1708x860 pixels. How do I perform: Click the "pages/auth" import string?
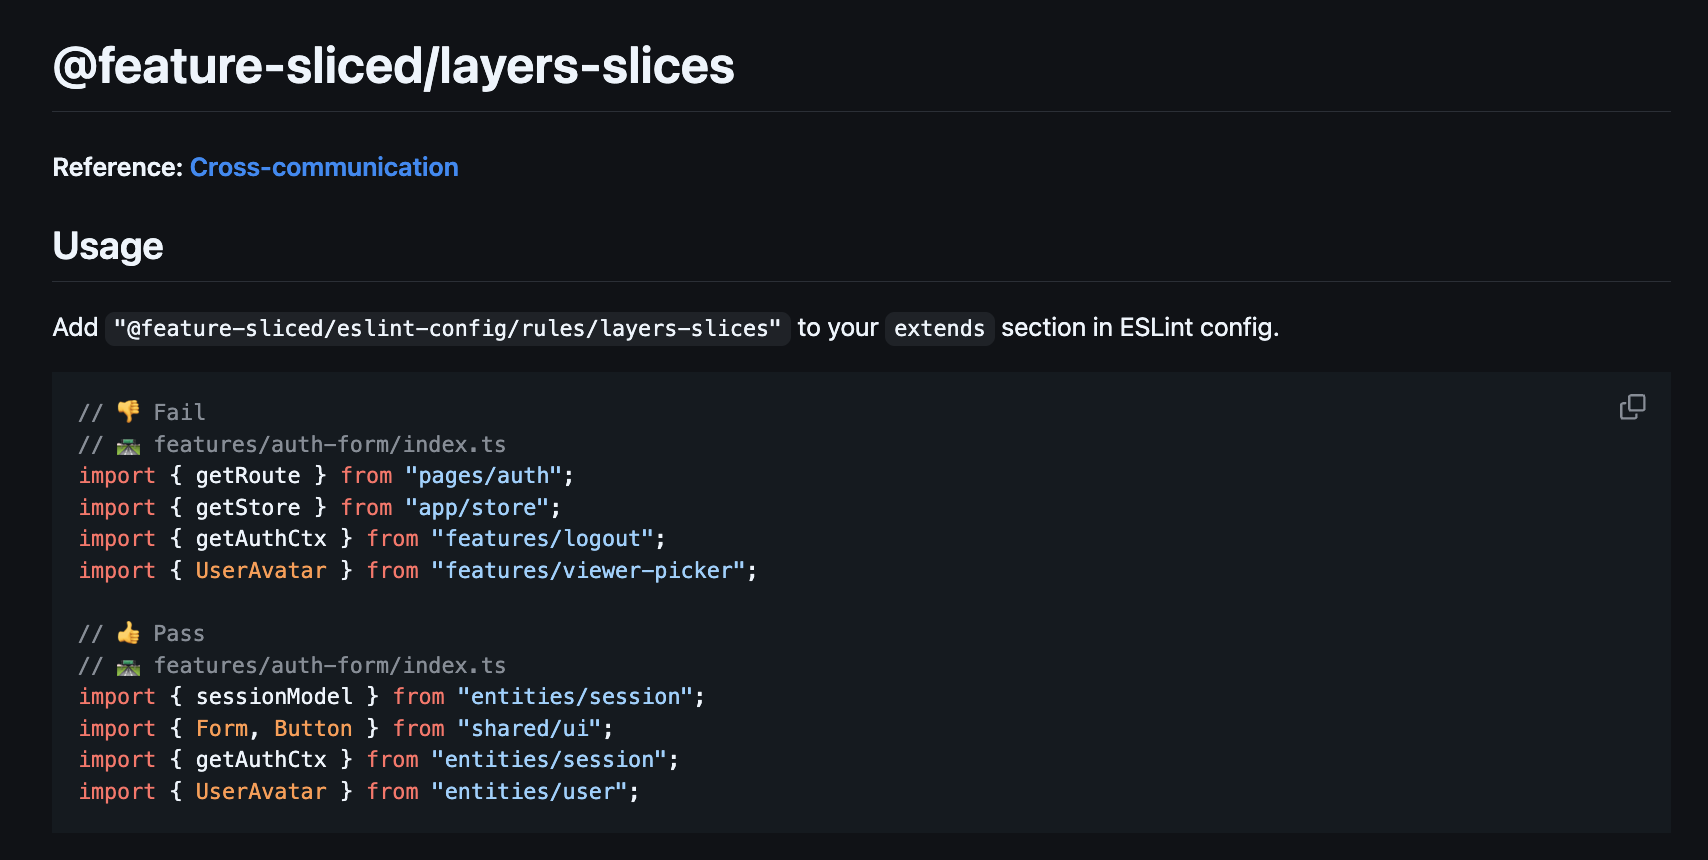484,476
